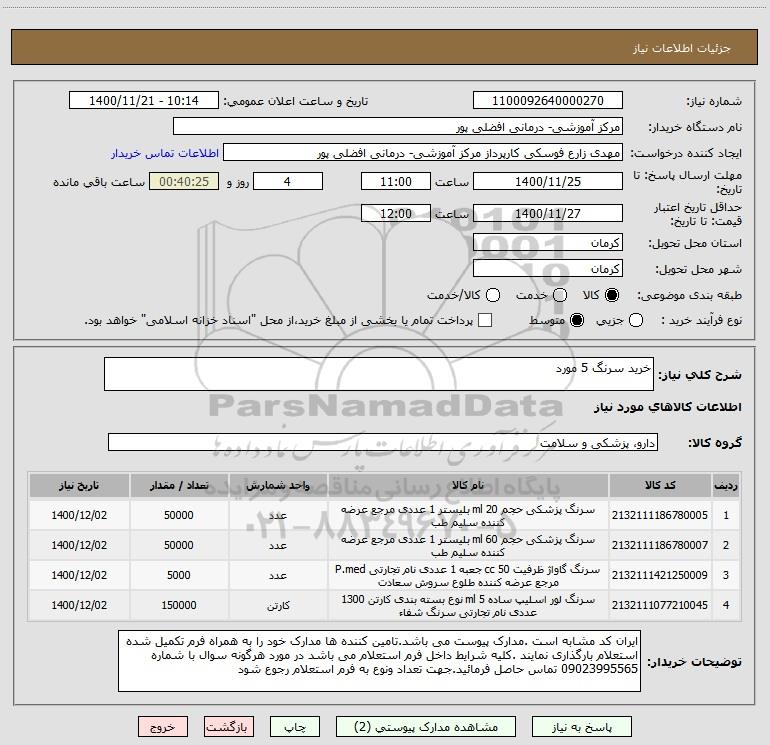This screenshot has height=745, width=770.
Task: Click the ردیف column header
Action: (x=726, y=485)
